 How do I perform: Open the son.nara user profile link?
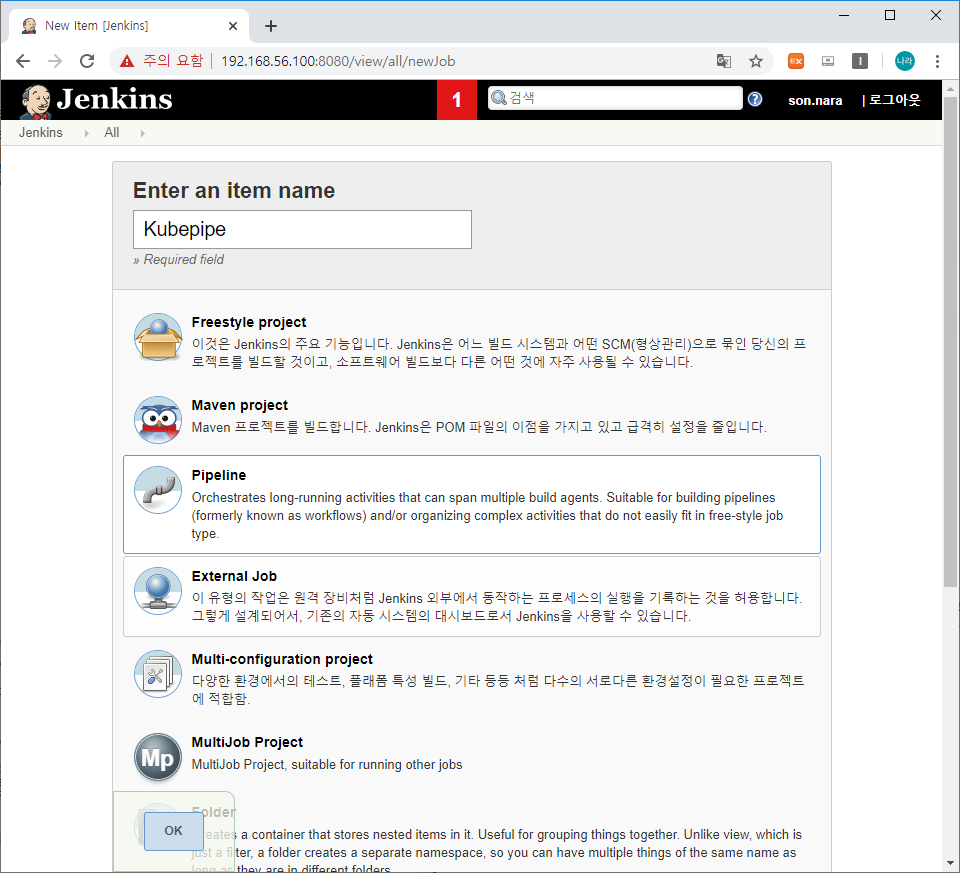point(815,100)
